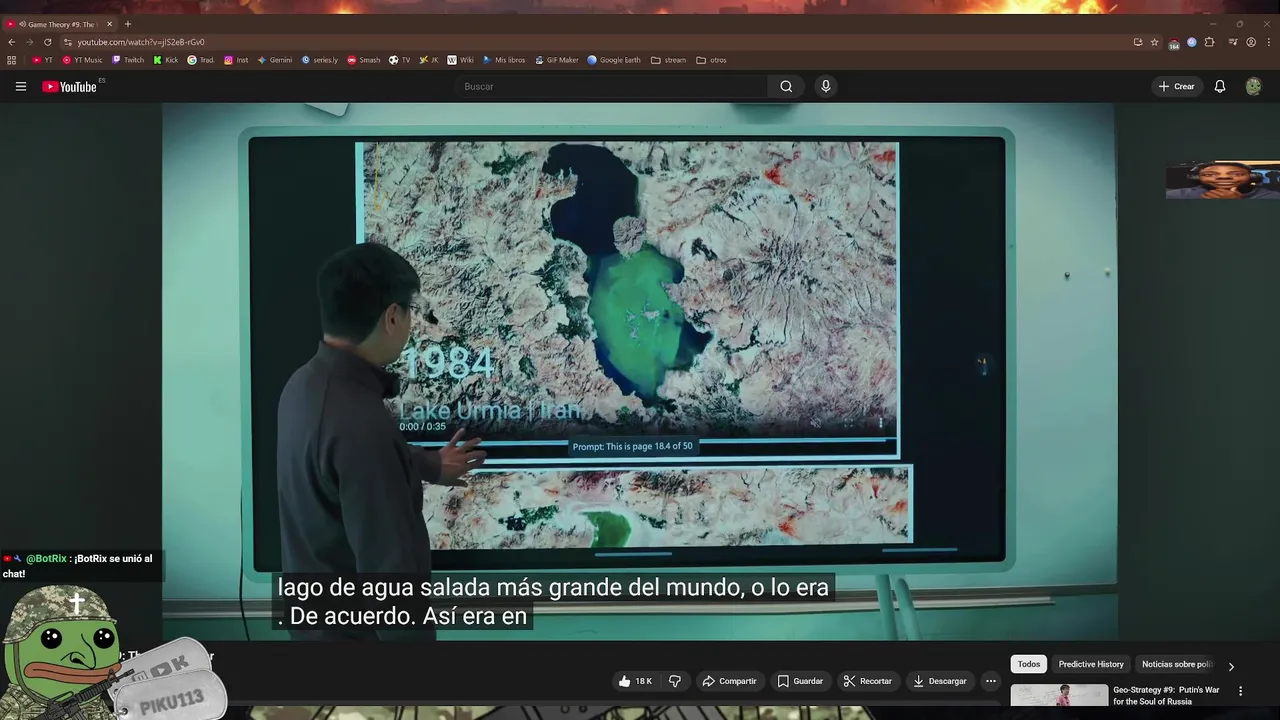Bookmark this page with the star icon

click(x=1154, y=42)
